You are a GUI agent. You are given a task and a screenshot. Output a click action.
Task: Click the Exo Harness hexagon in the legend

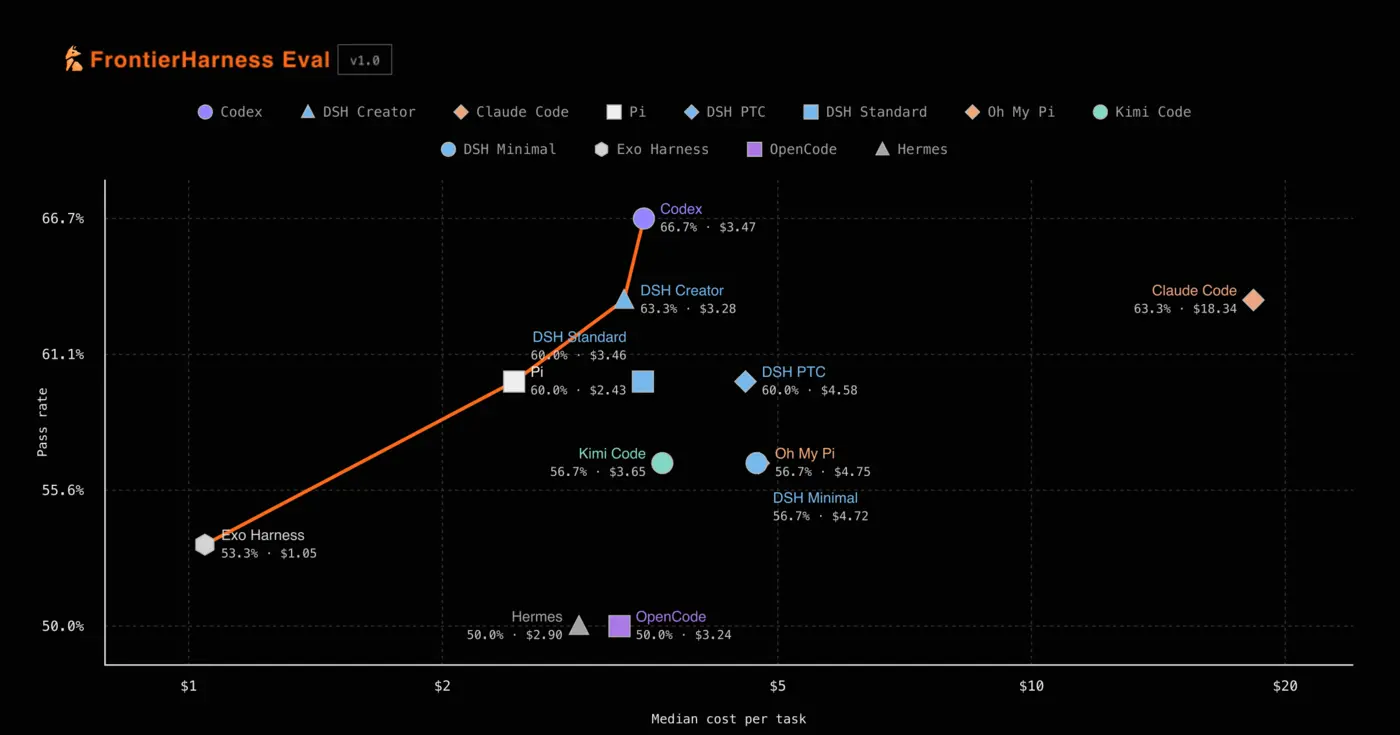601,149
